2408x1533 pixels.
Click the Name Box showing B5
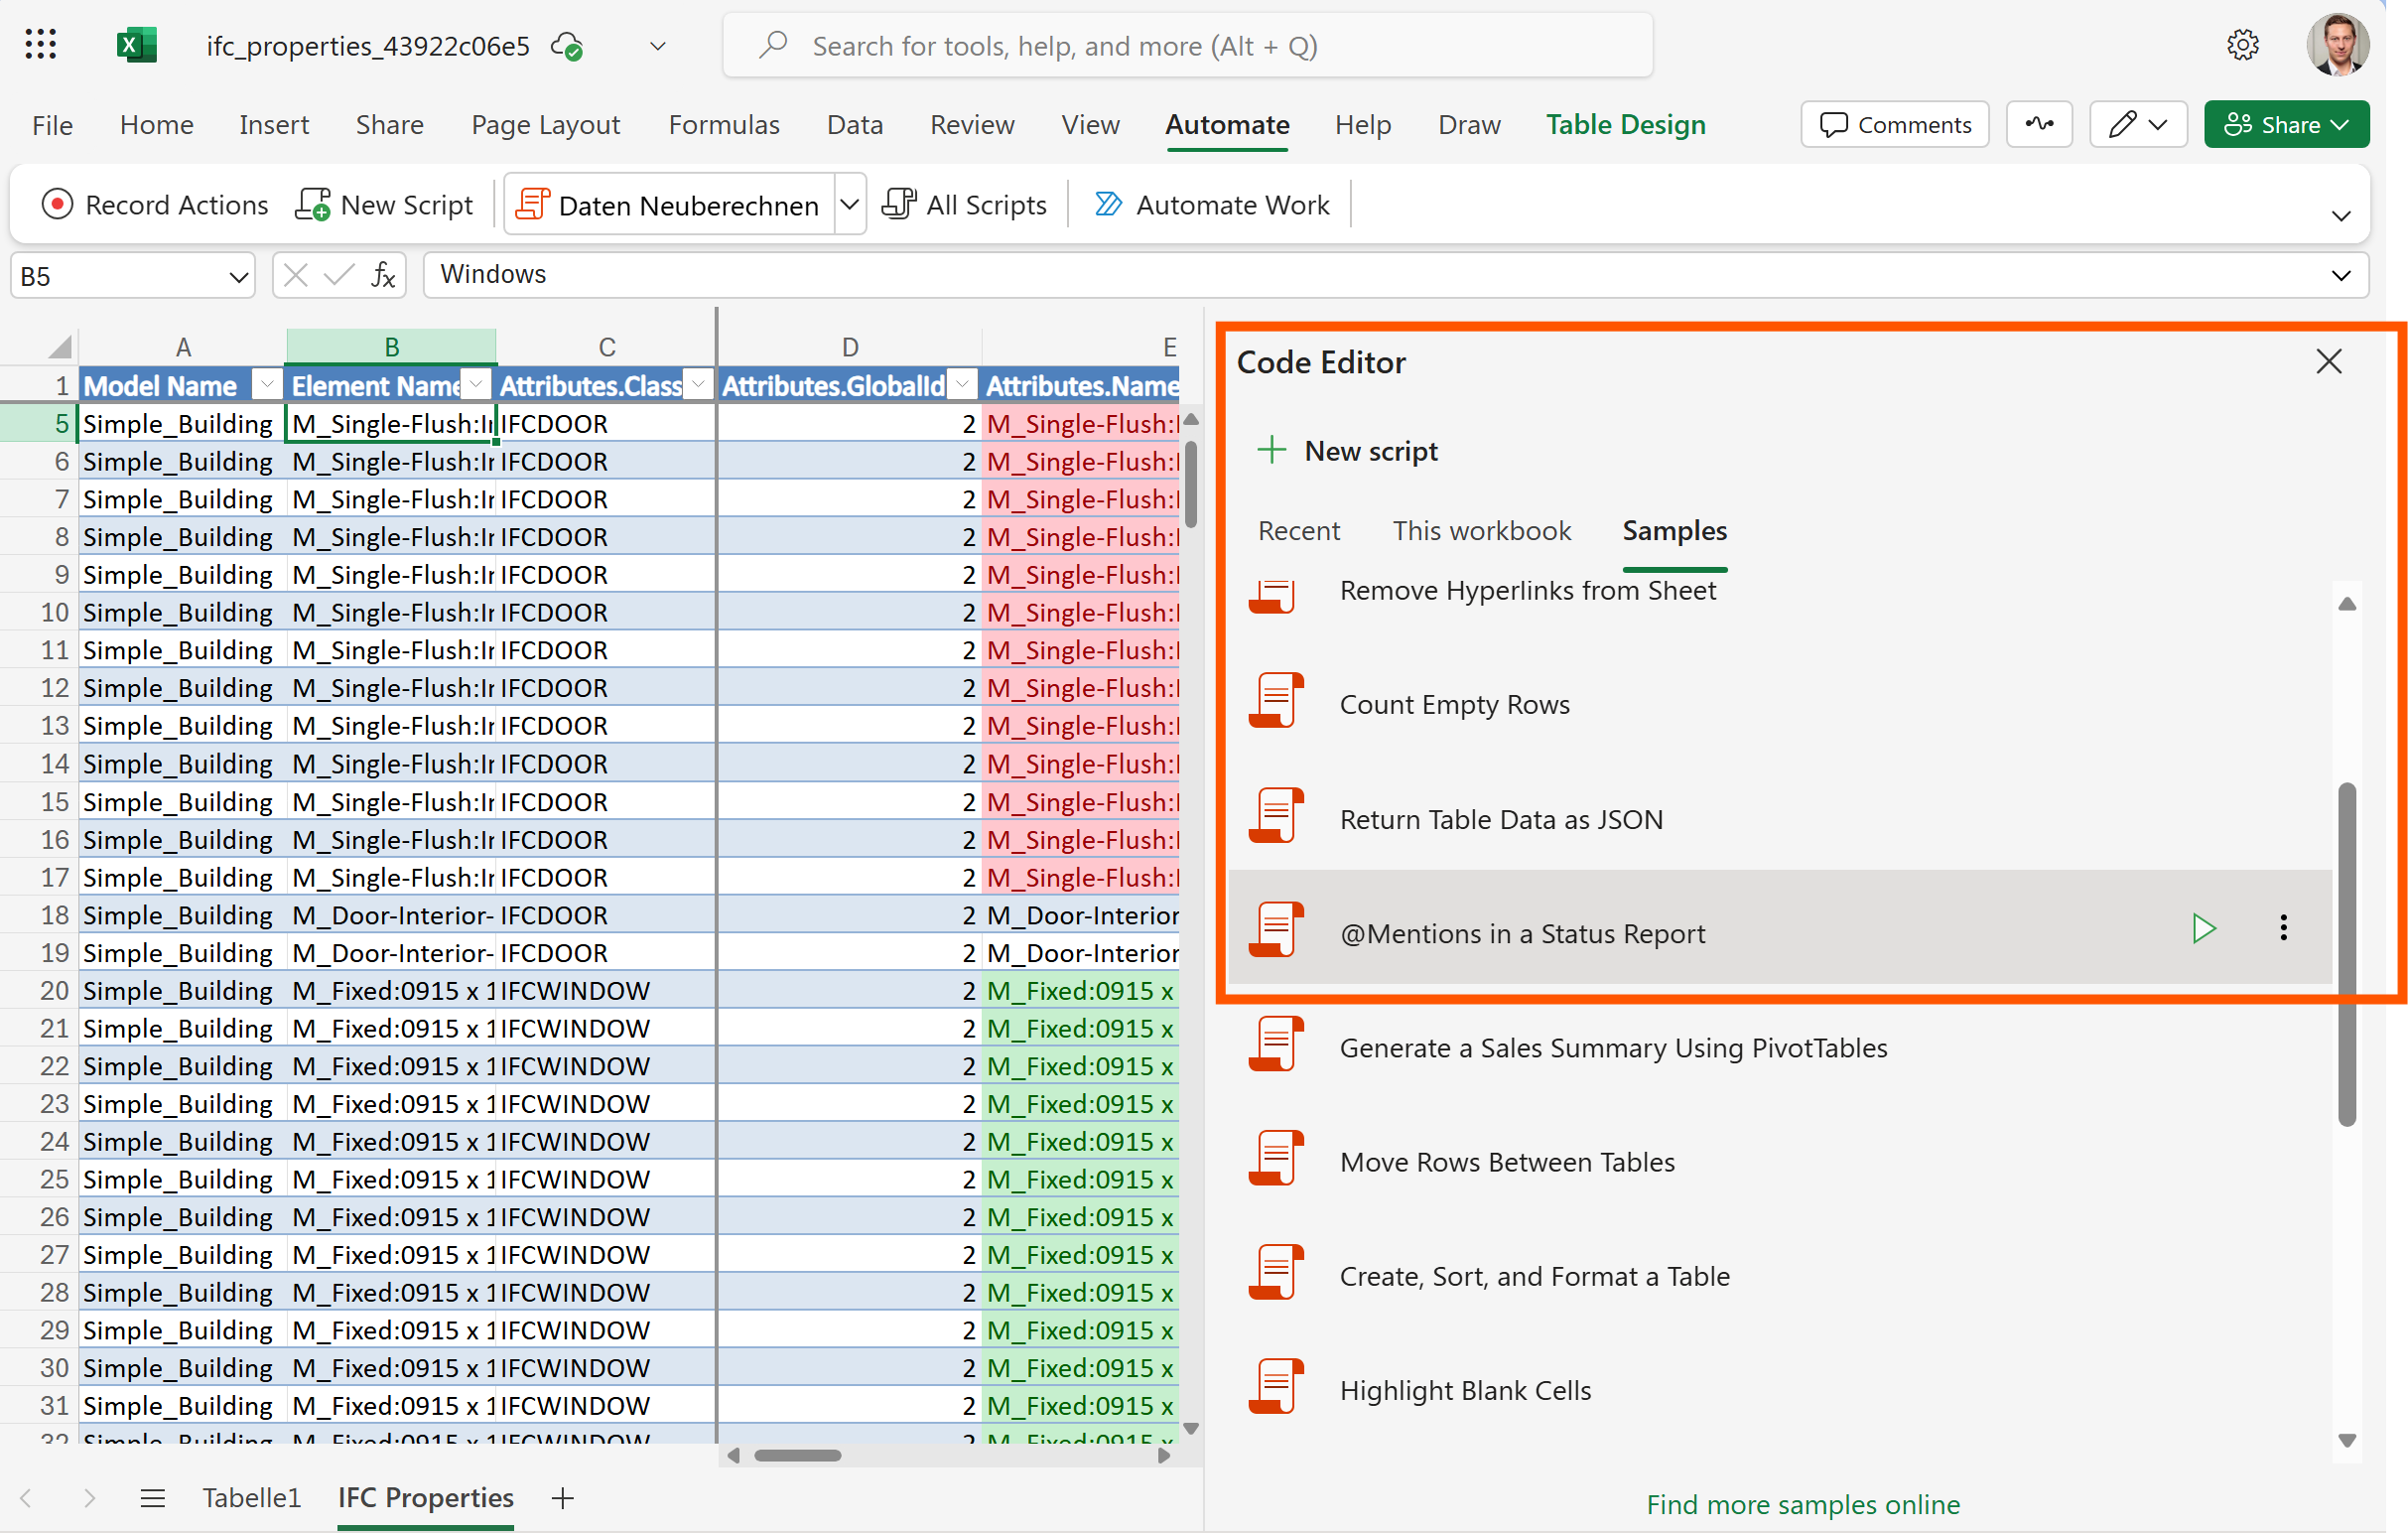tap(133, 276)
